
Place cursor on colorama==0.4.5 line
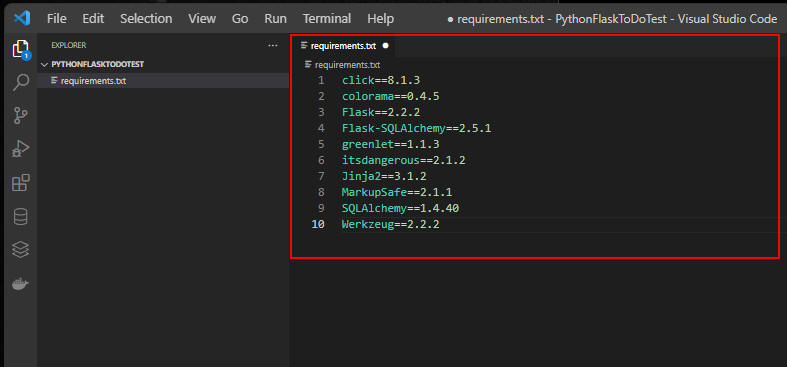tap(390, 96)
